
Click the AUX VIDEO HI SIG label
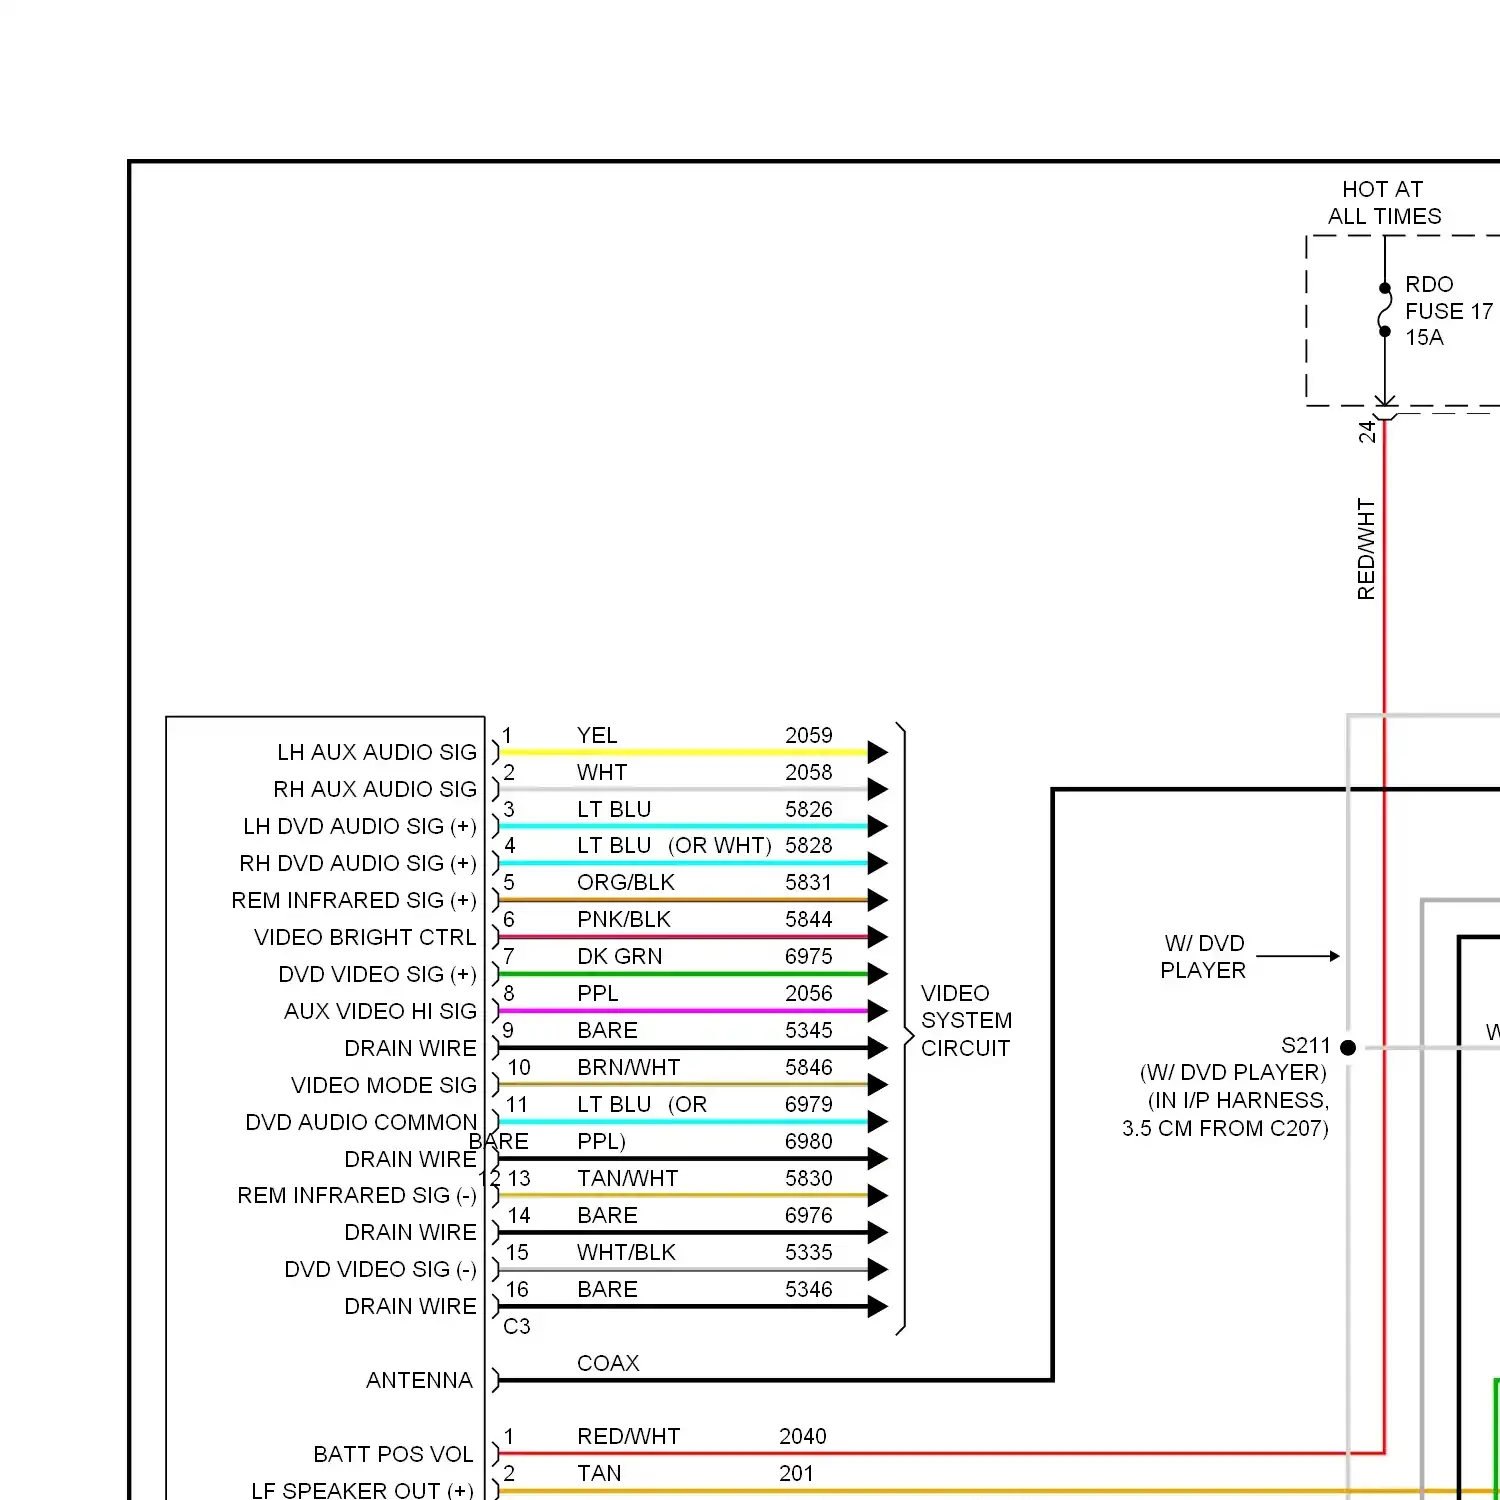pos(380,1011)
